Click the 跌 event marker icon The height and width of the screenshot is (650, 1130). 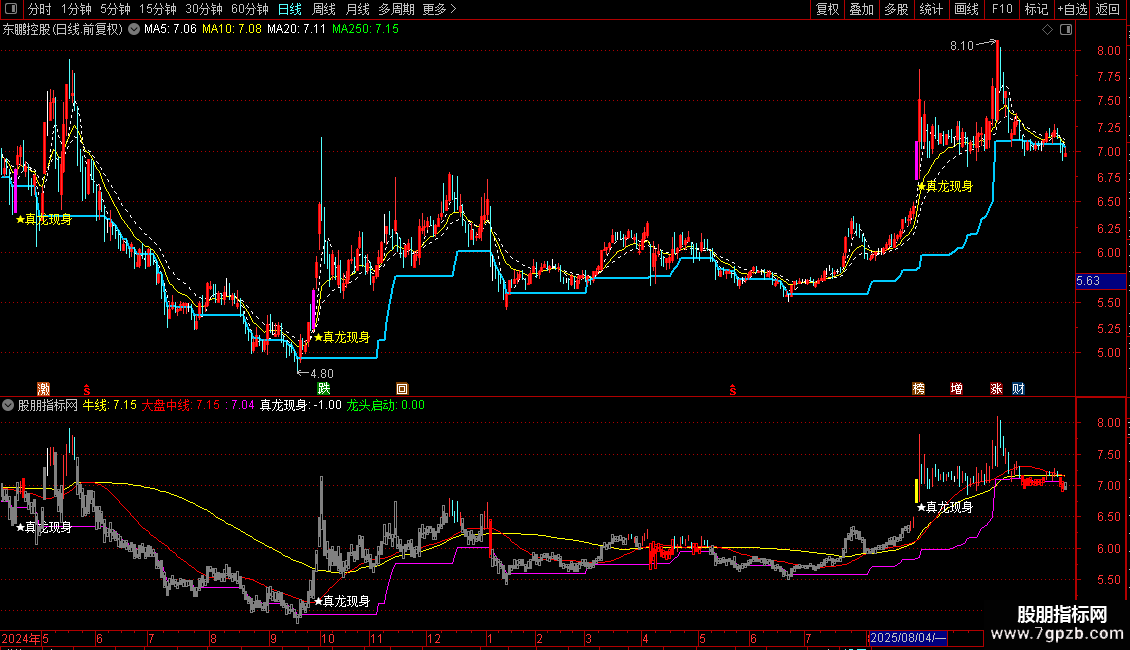tap(324, 389)
